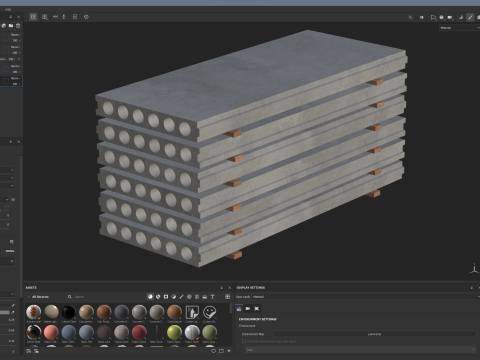This screenshot has width=480, height=360.
Task: Click the pentagon icon at Assets panel bottom-right
Action: (213, 351)
